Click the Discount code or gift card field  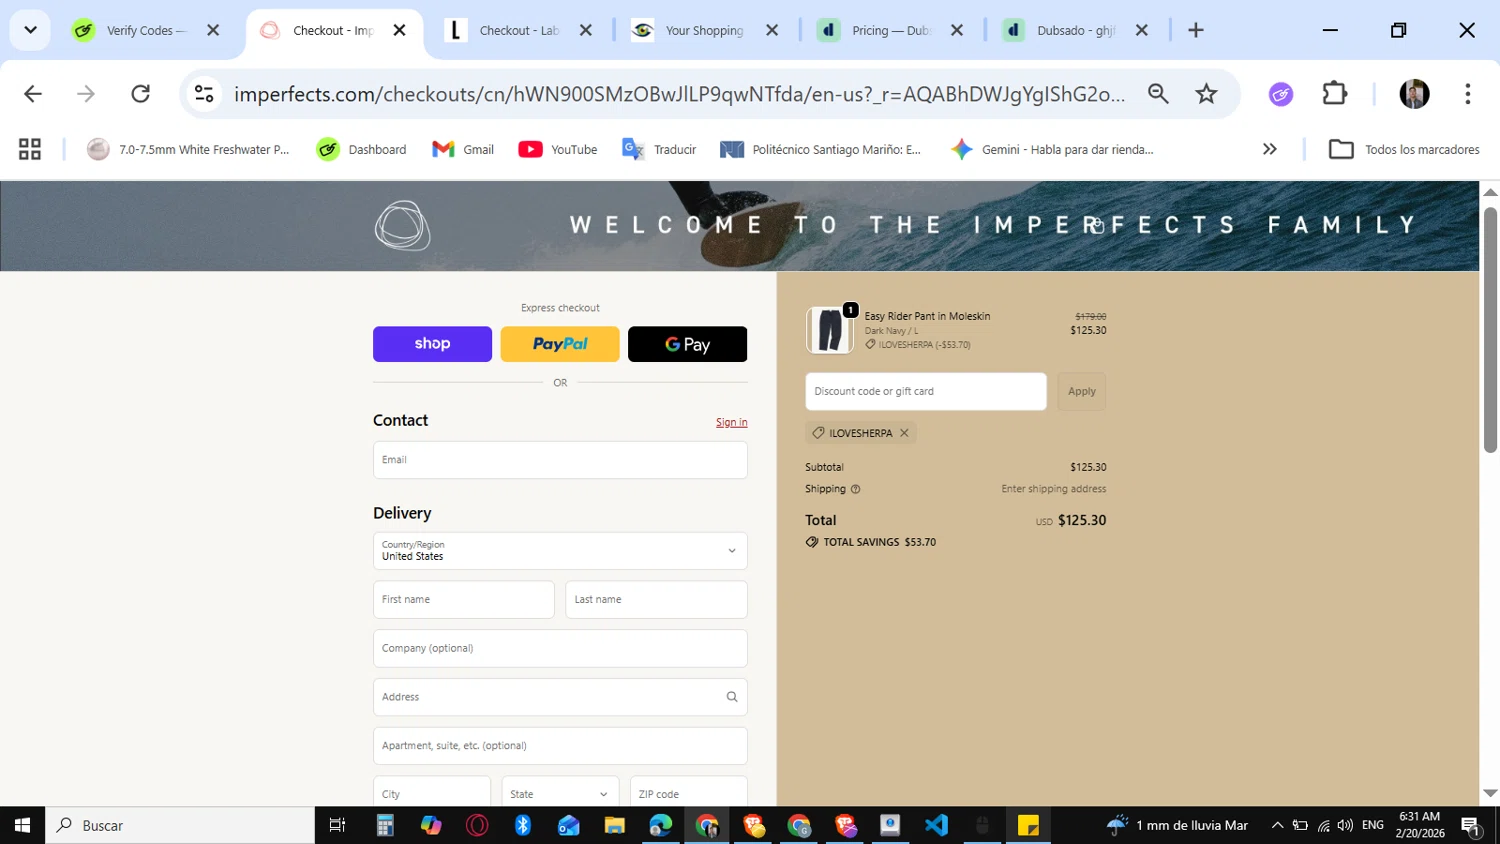926,391
